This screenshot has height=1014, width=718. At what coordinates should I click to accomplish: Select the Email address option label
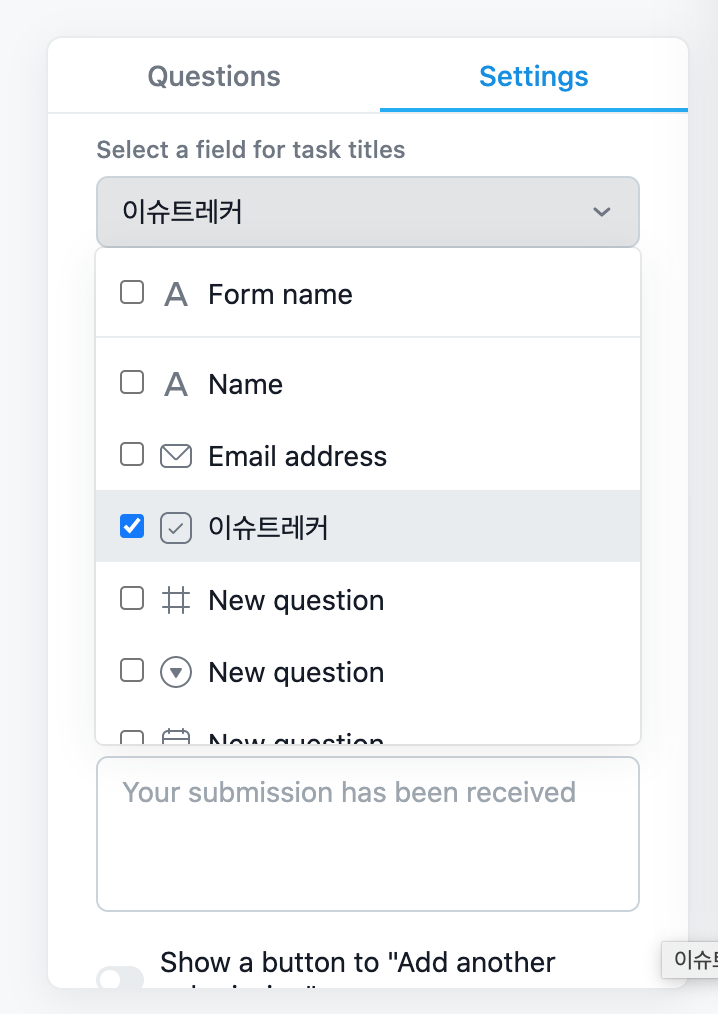tap(297, 456)
